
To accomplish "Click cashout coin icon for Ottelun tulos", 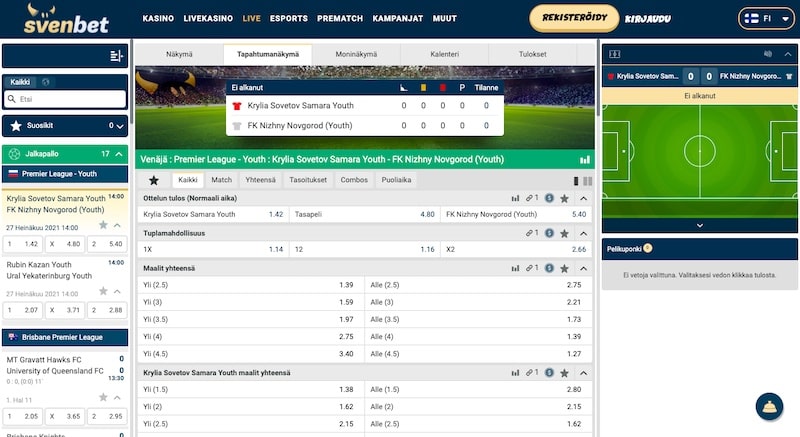I will 549,198.
